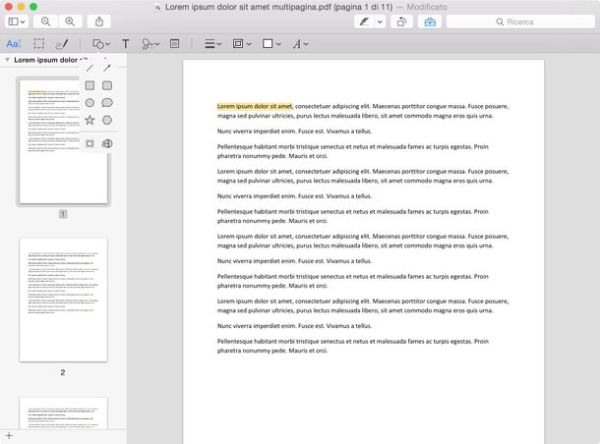This screenshot has height=444, width=600.
Task: Choose the speech bubble shape
Action: click(x=107, y=103)
